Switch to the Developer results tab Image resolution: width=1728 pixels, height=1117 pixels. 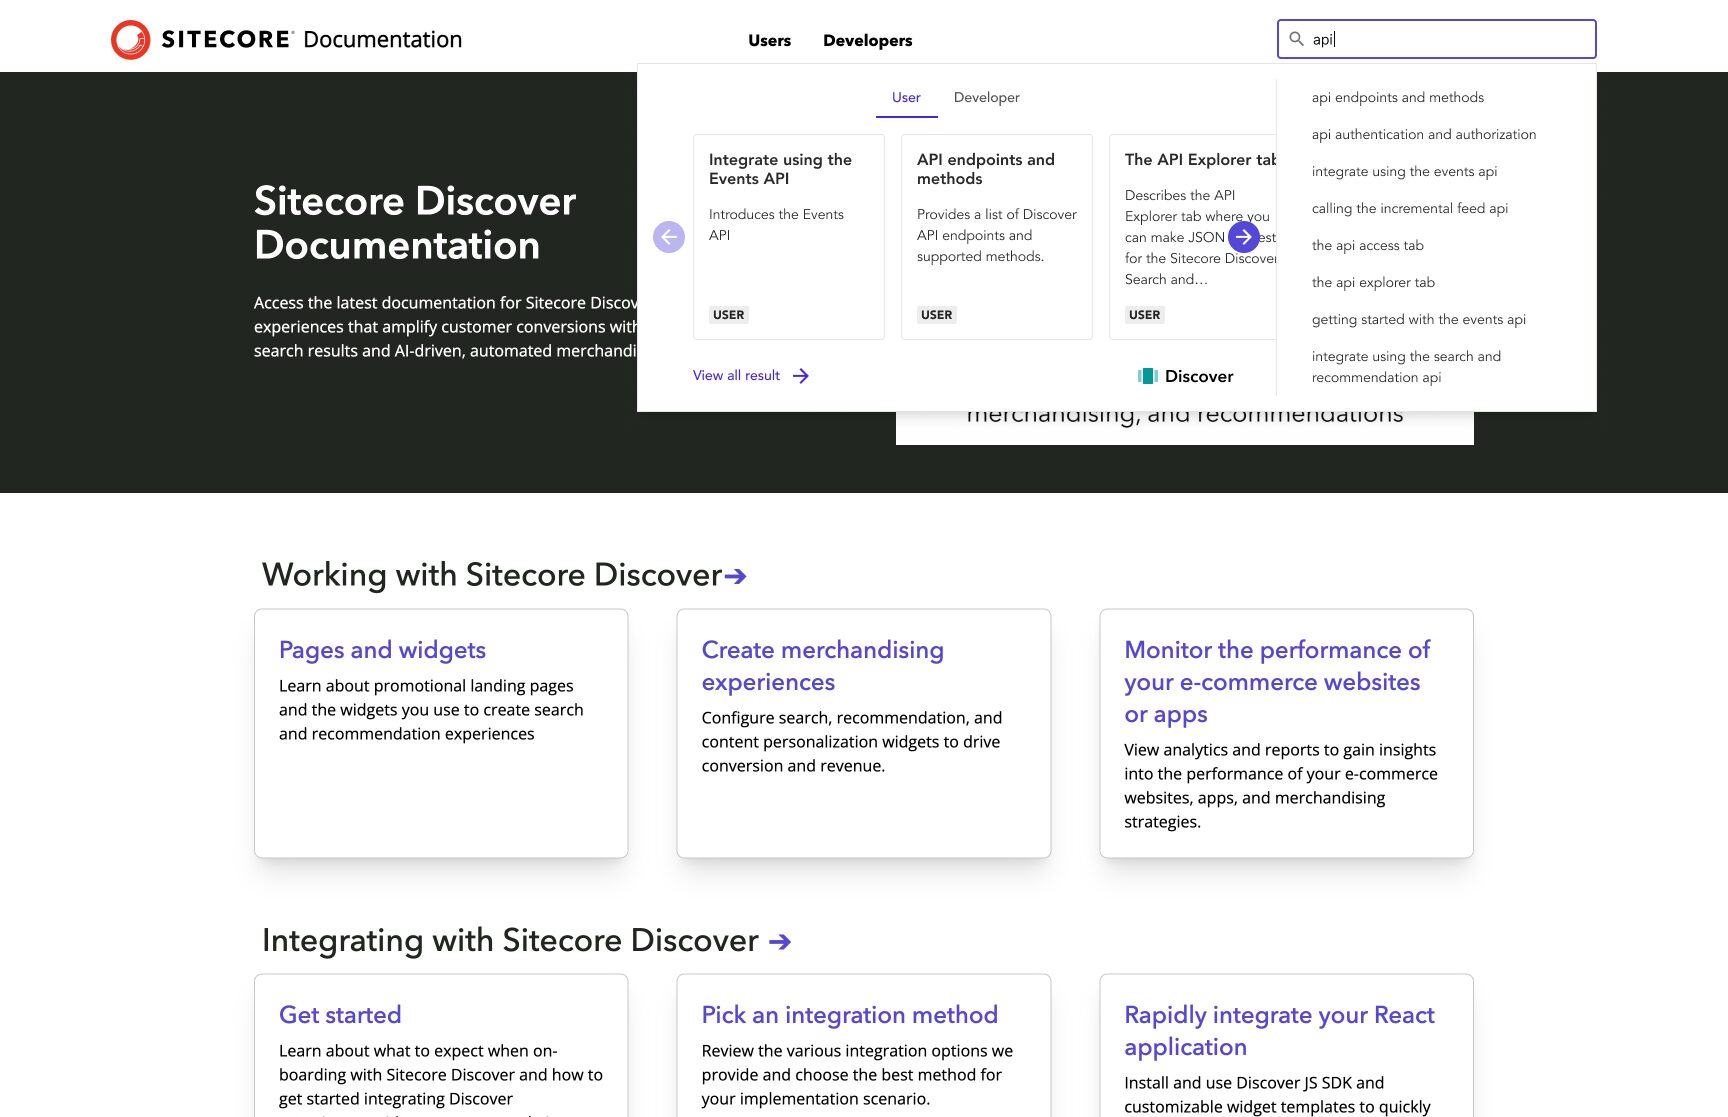click(986, 97)
